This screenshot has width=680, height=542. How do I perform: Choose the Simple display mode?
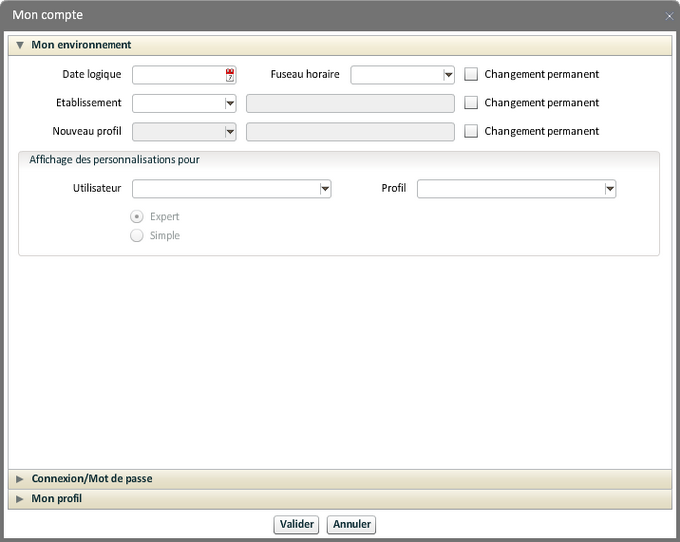[x=137, y=236]
